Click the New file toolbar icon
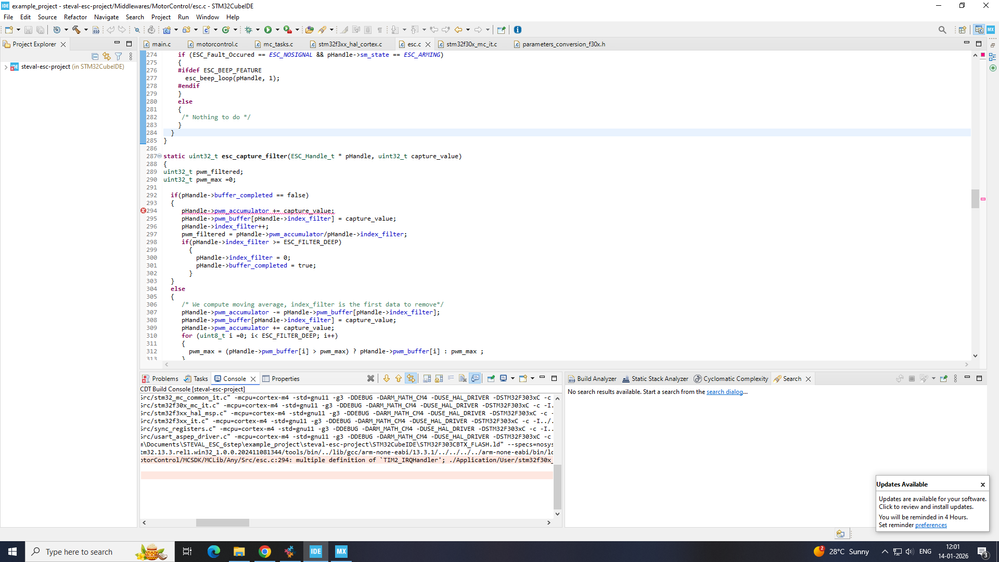Screen dimensions: 999x562 (8, 29)
